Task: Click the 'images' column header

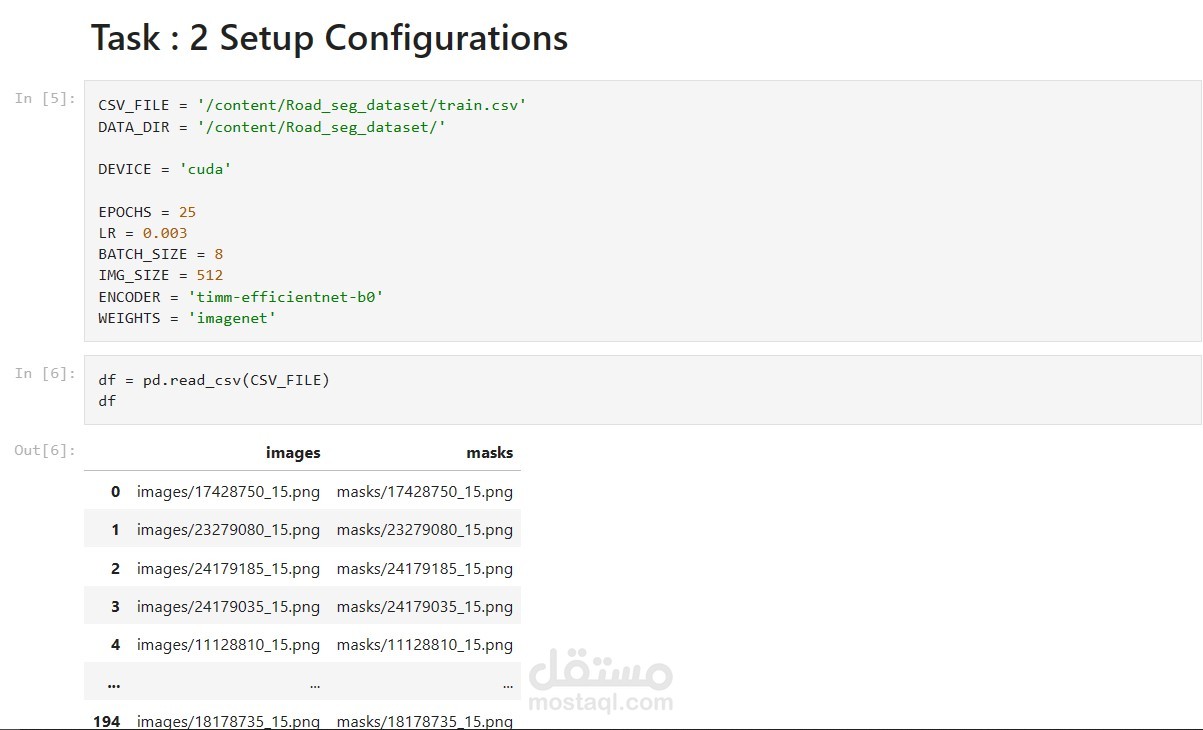Action: point(293,453)
